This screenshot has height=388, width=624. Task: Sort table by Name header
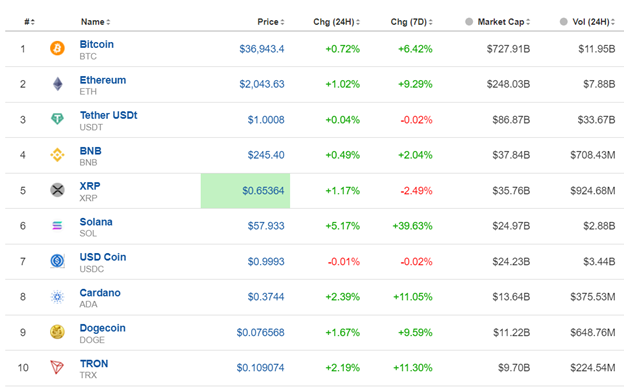point(96,22)
